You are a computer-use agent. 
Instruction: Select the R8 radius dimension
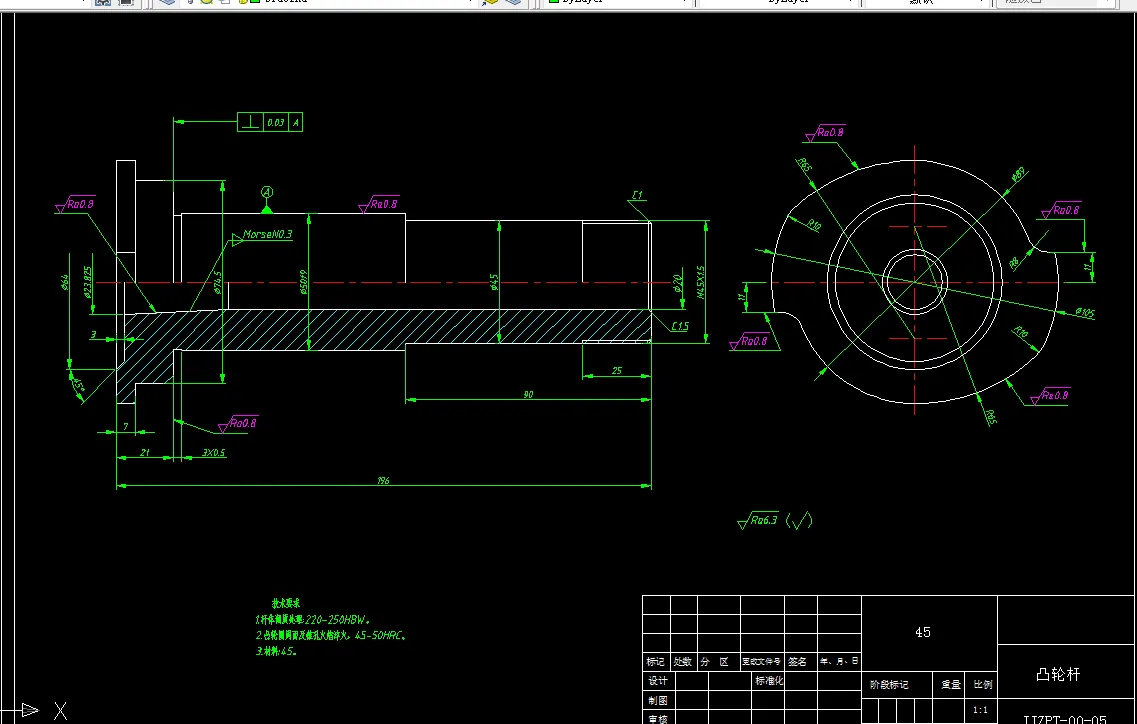1014,262
